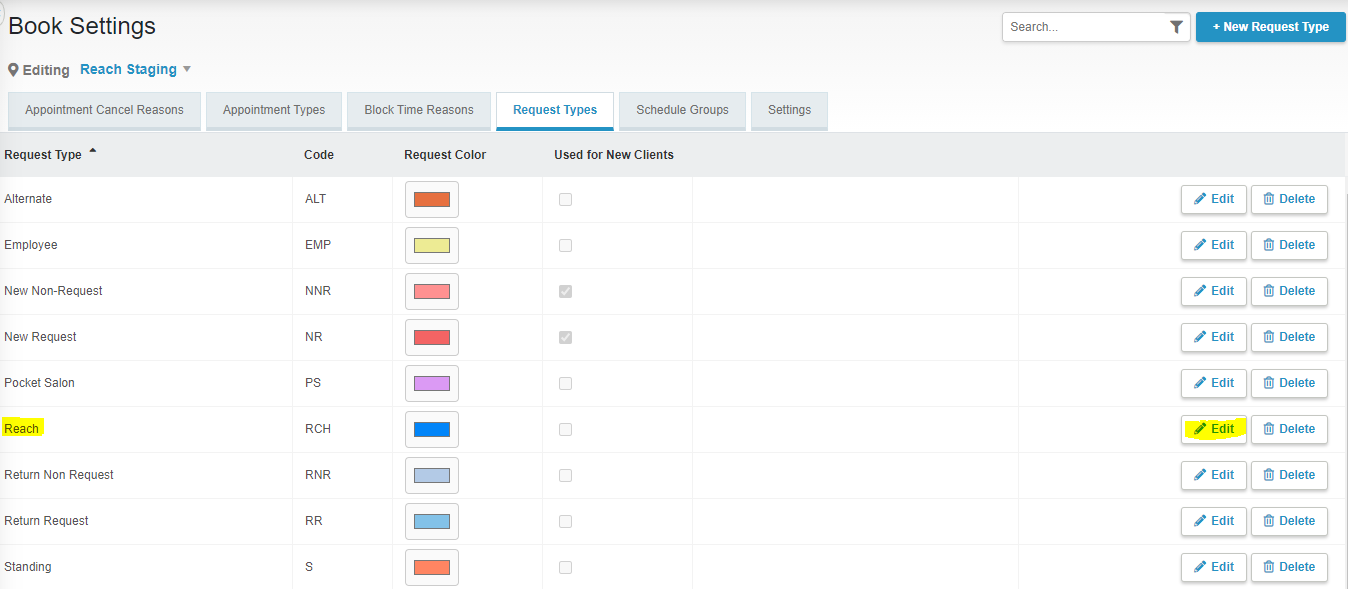Delete the Pocket Salon request type
Viewport: 1348px width, 589px height.
[x=1289, y=383]
